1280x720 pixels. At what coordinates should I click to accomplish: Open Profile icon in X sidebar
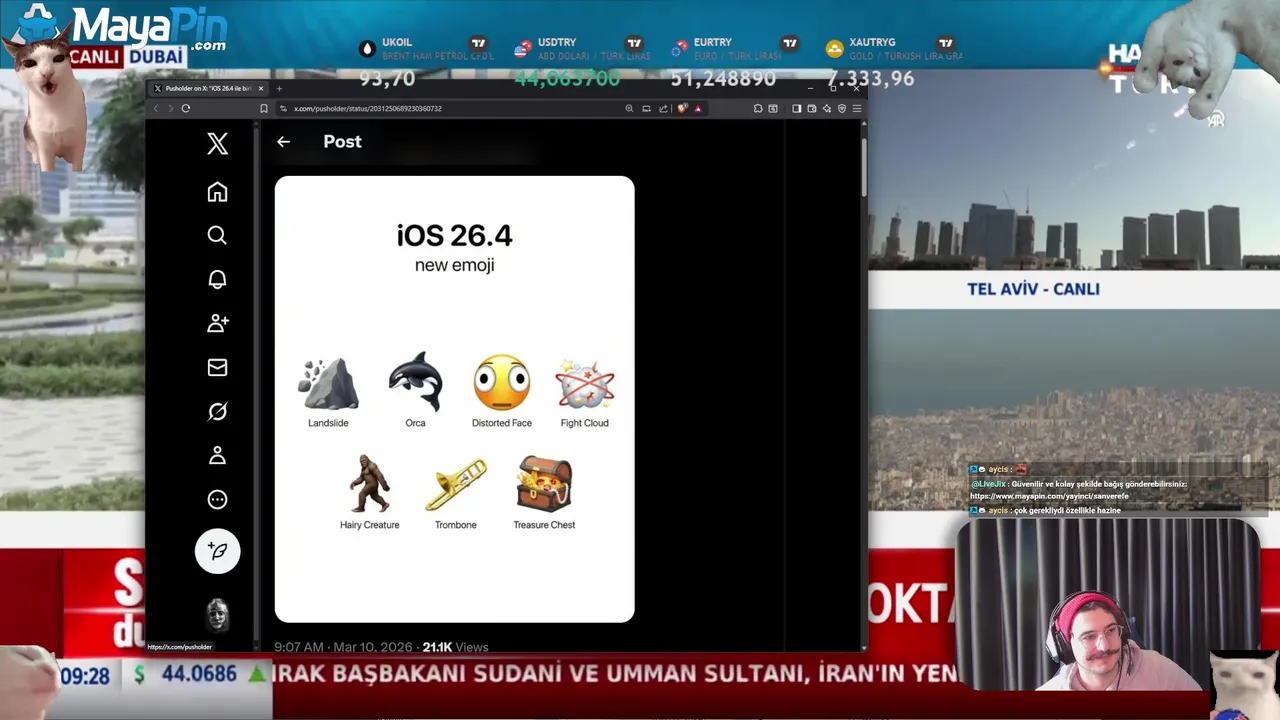(217, 455)
